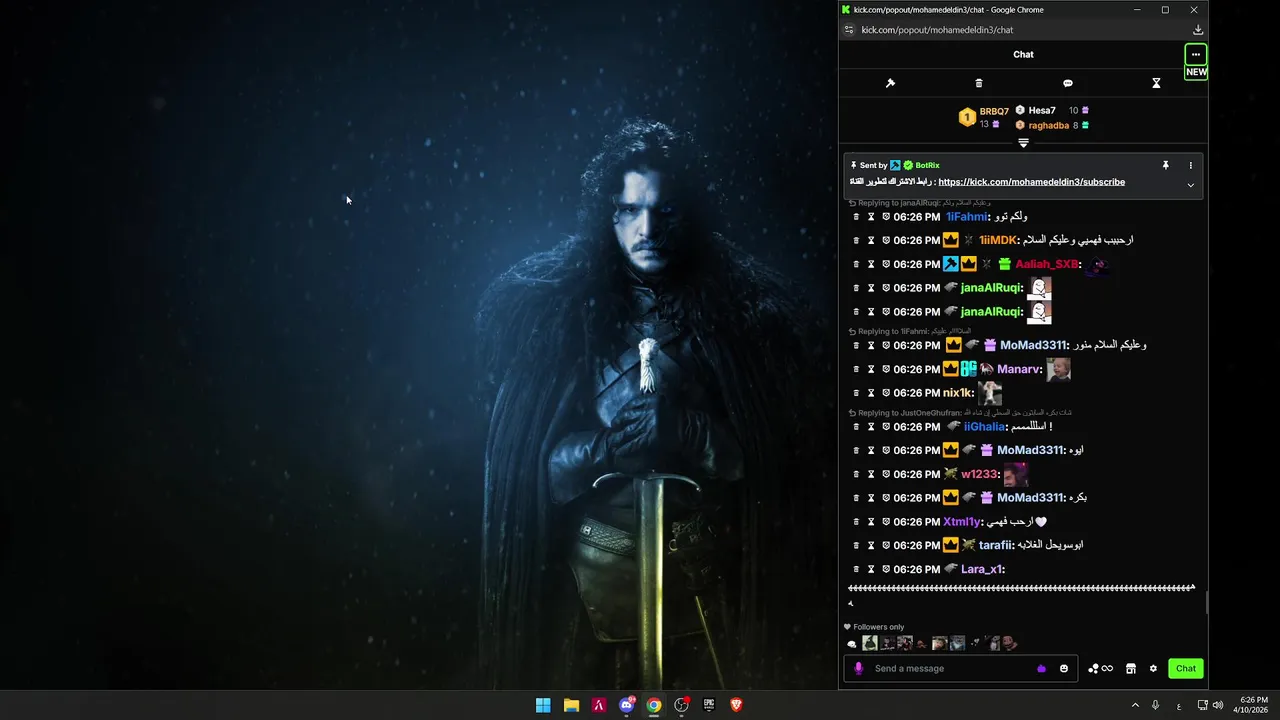Viewport: 1280px width, 720px height.
Task: Open the kick.com/mohamedeldin3/subscribe link
Action: tap(1031, 182)
